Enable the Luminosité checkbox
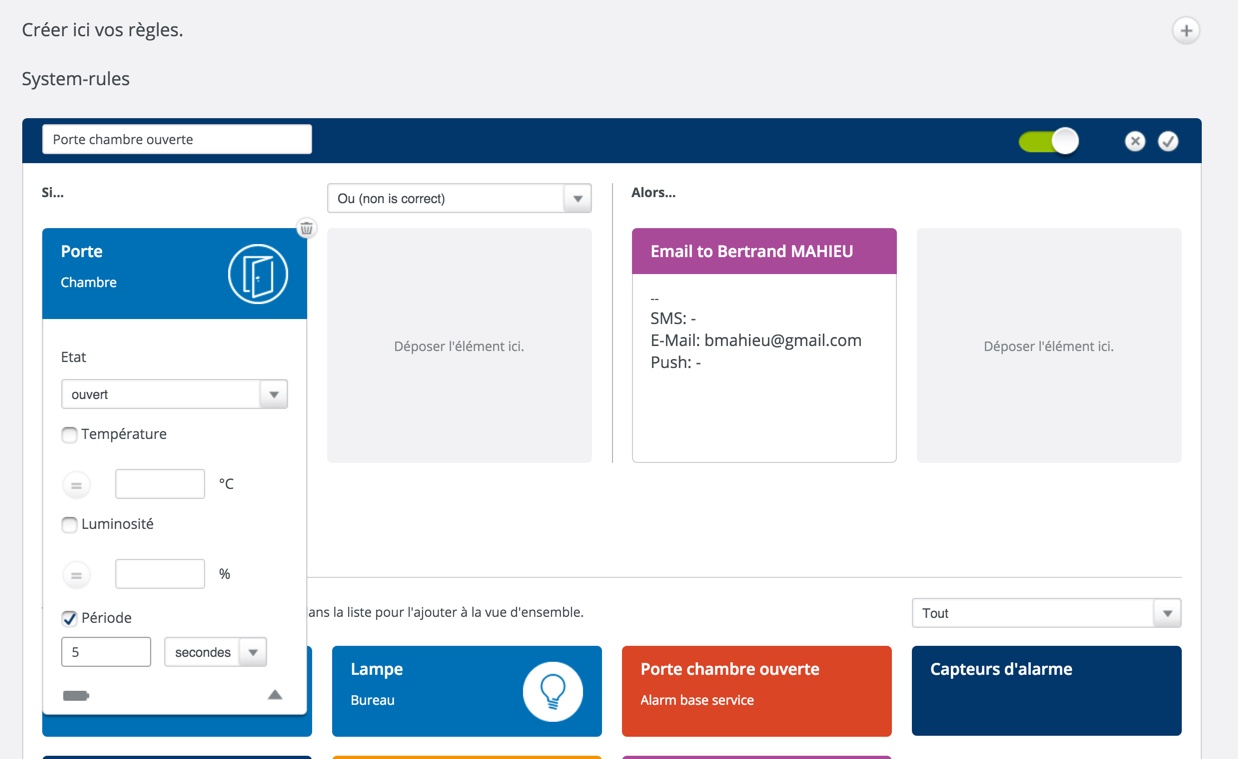Viewport: 1238px width, 759px height. pyautogui.click(x=69, y=525)
